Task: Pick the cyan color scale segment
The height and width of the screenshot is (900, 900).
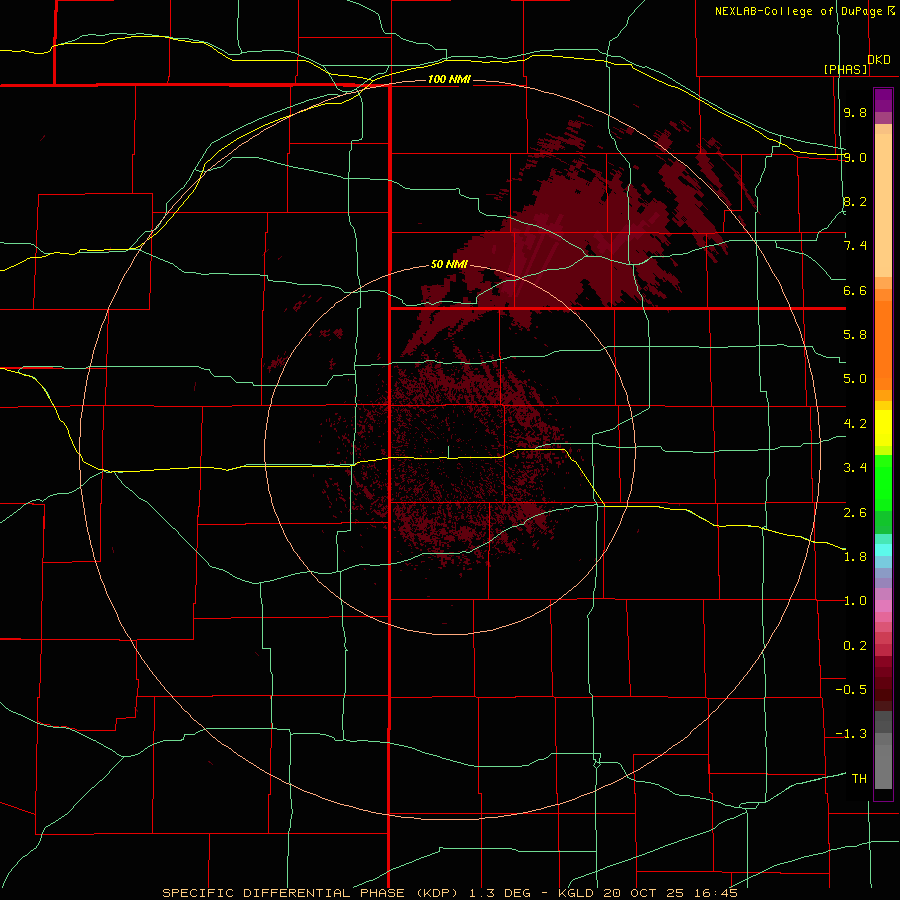Action: click(883, 550)
